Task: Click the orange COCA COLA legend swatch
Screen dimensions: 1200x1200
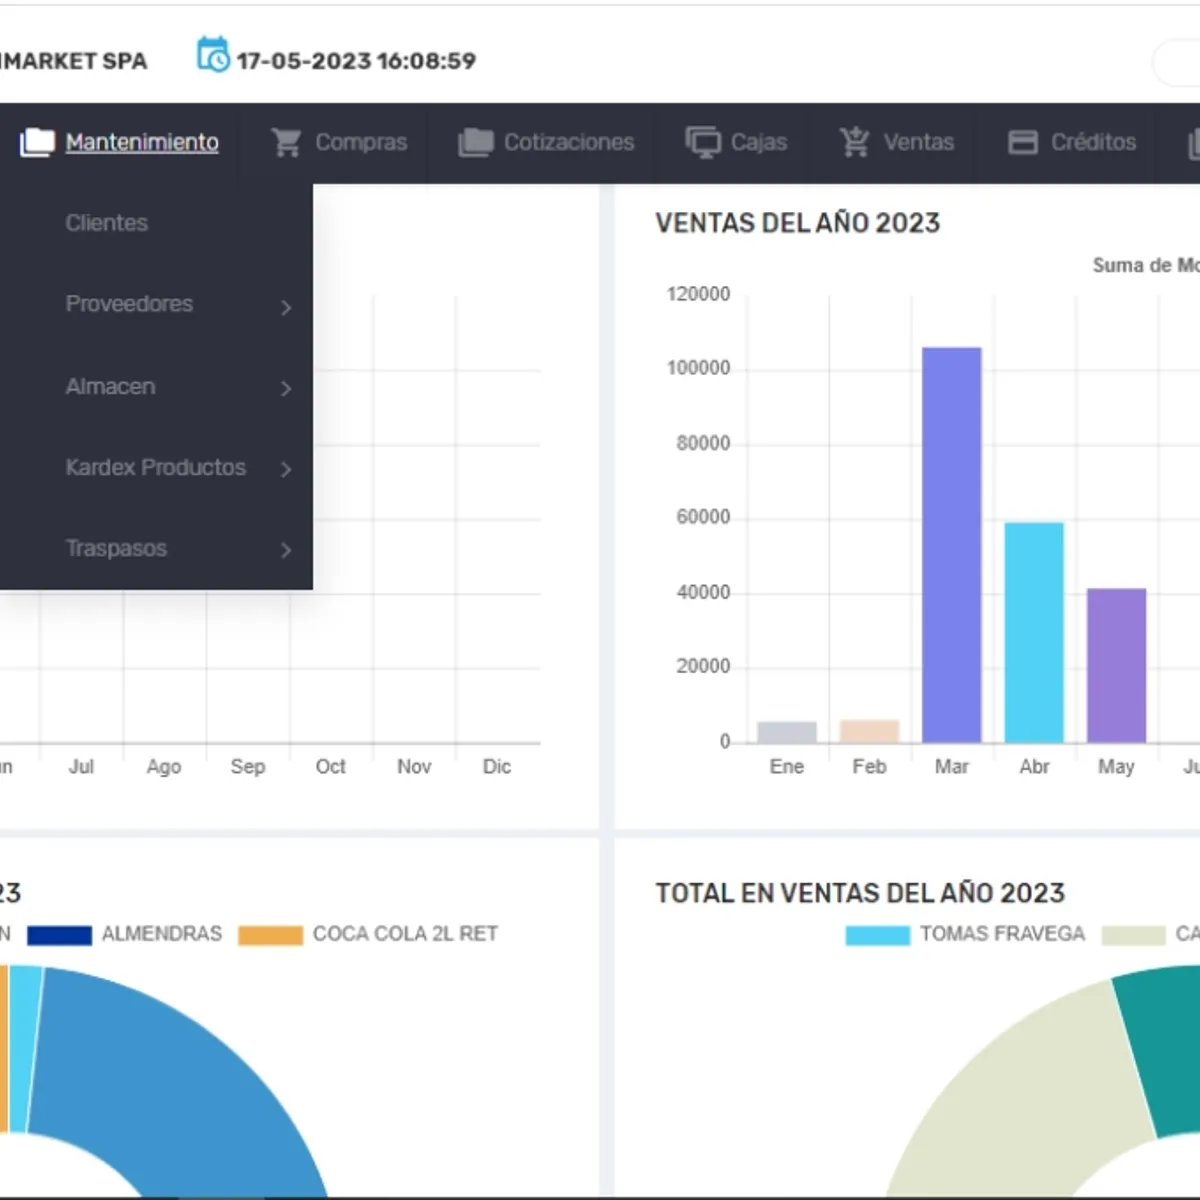Action: coord(270,934)
